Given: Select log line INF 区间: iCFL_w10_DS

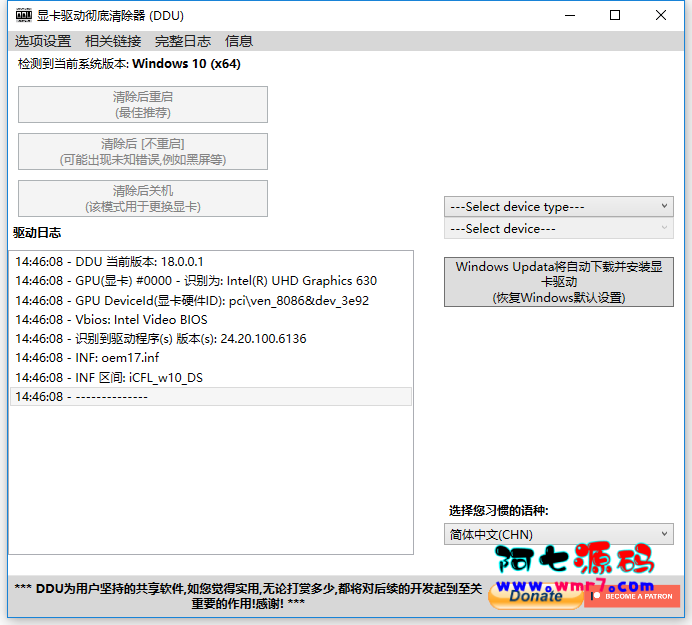Looking at the screenshot, I should pos(211,378).
